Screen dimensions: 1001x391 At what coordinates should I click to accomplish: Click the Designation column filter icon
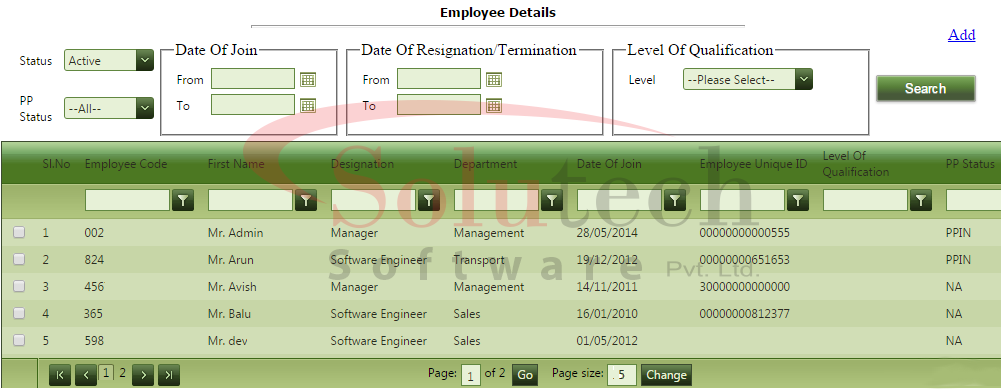point(428,201)
